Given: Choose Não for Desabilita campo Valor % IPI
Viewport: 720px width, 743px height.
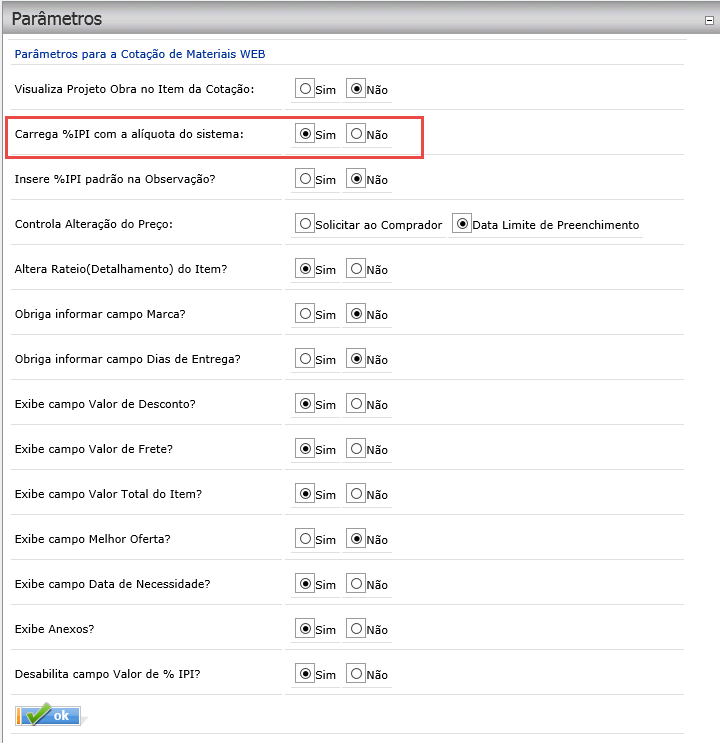Looking at the screenshot, I should pyautogui.click(x=356, y=674).
